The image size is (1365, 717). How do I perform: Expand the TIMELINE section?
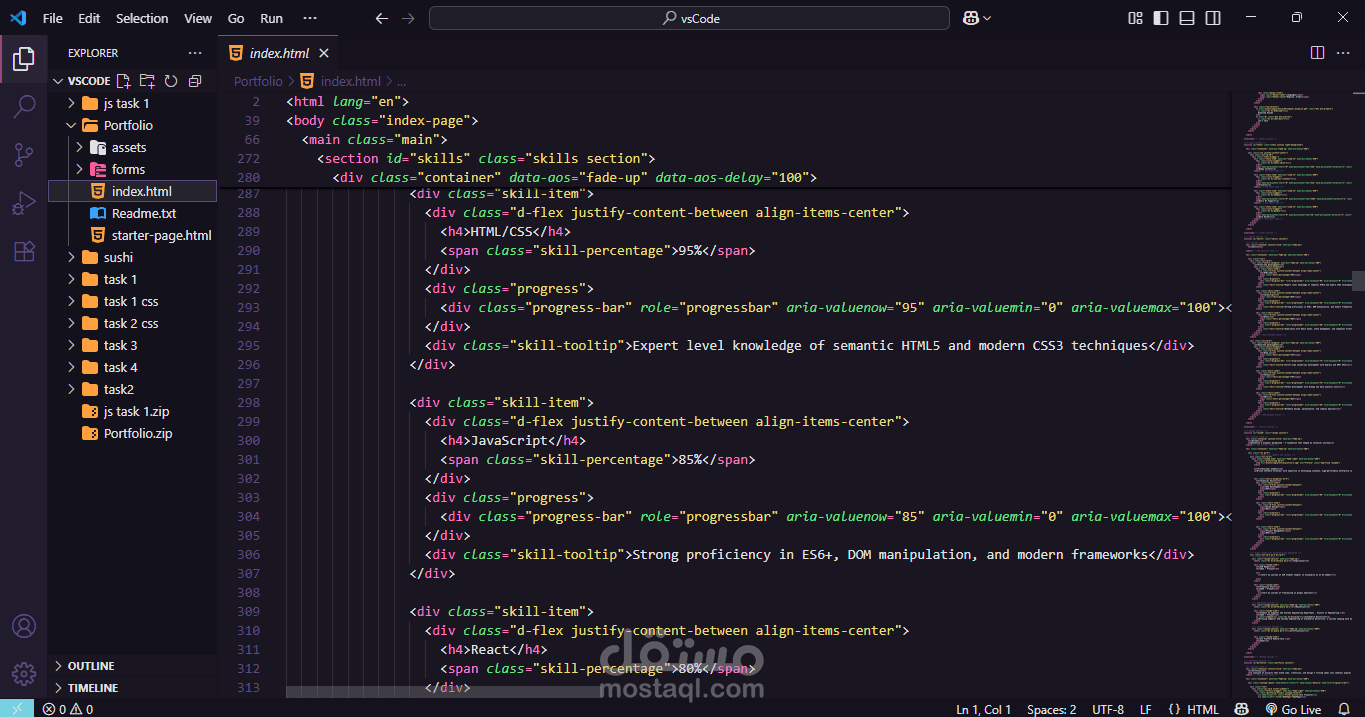point(132,688)
